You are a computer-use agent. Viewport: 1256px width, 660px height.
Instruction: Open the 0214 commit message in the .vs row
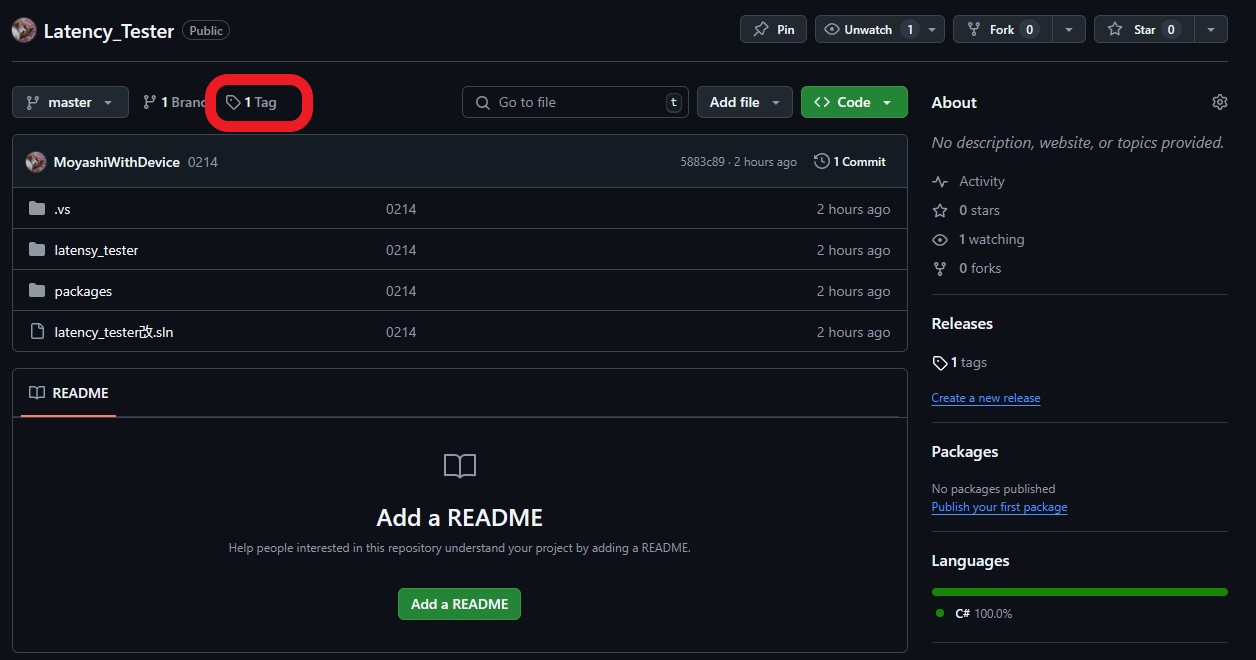[401, 209]
